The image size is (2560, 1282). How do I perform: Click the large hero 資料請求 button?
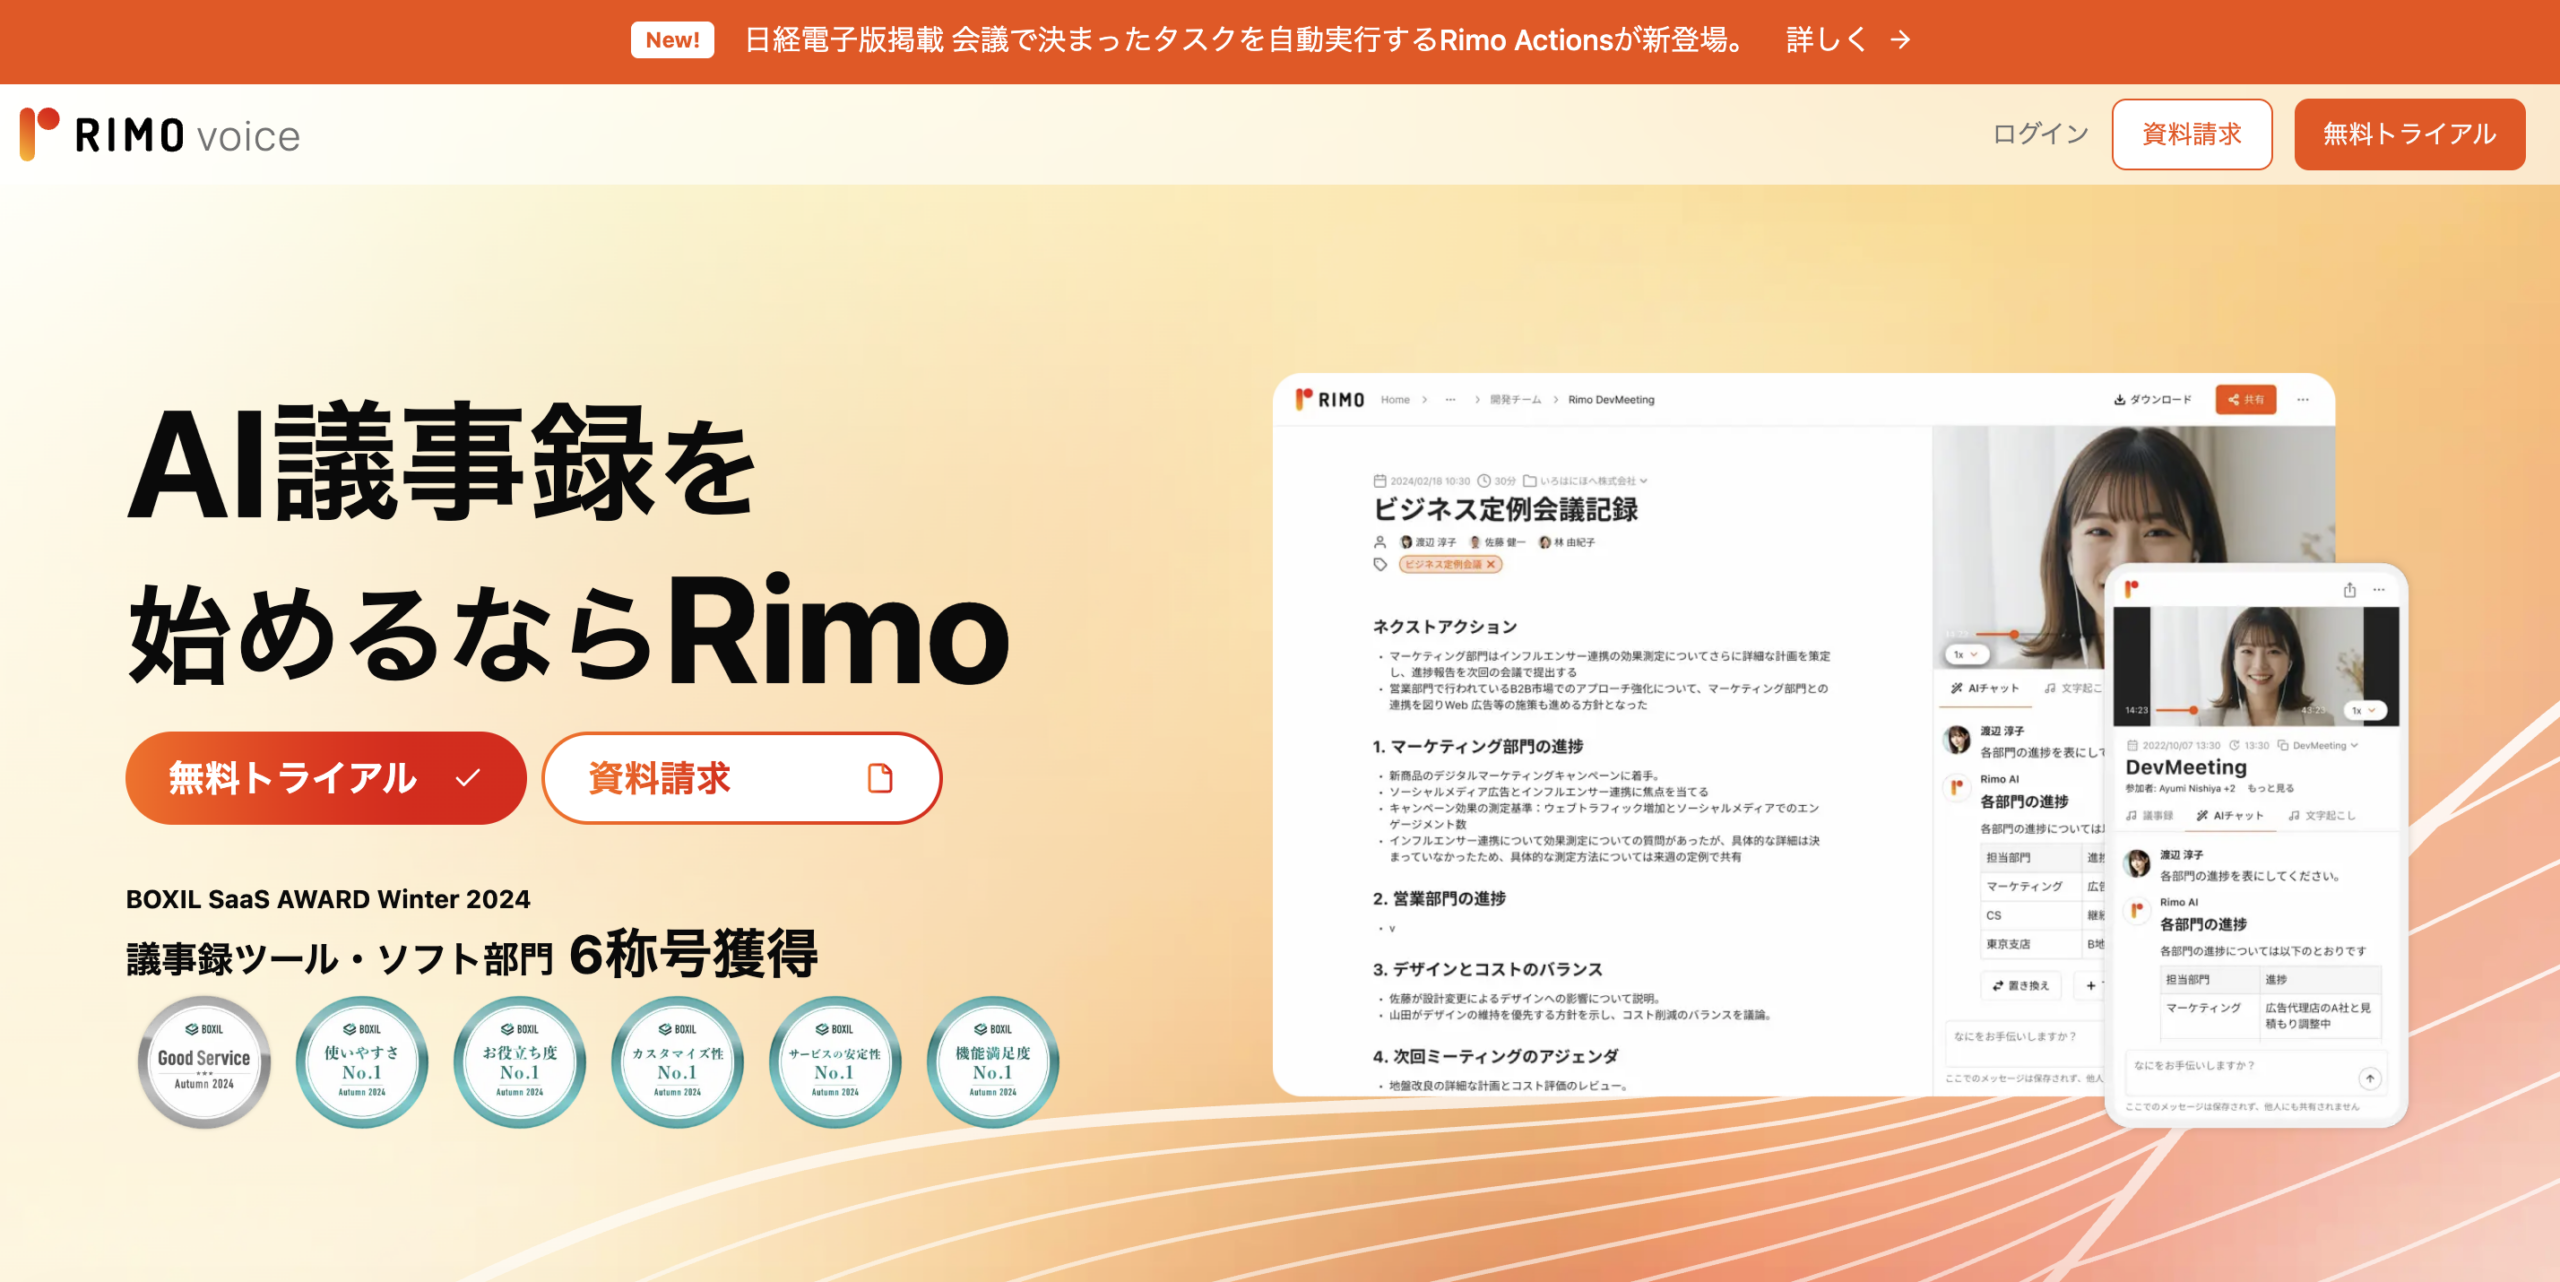pyautogui.click(x=742, y=777)
